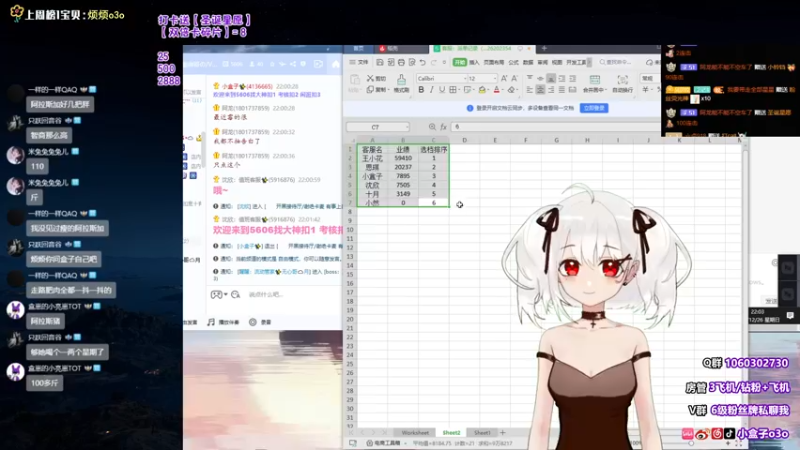Select cell with value 59410
The height and width of the screenshot is (450, 800).
coord(403,158)
